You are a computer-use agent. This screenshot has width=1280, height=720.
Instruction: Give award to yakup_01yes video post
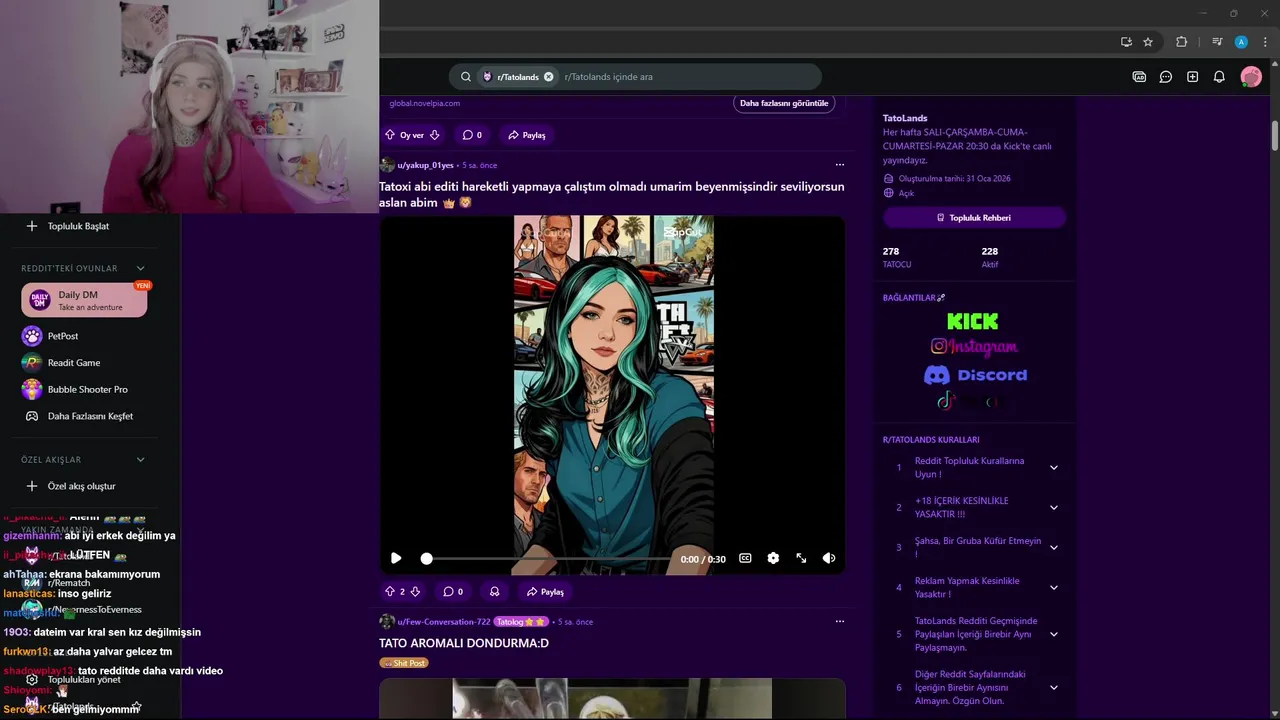tap(494, 592)
